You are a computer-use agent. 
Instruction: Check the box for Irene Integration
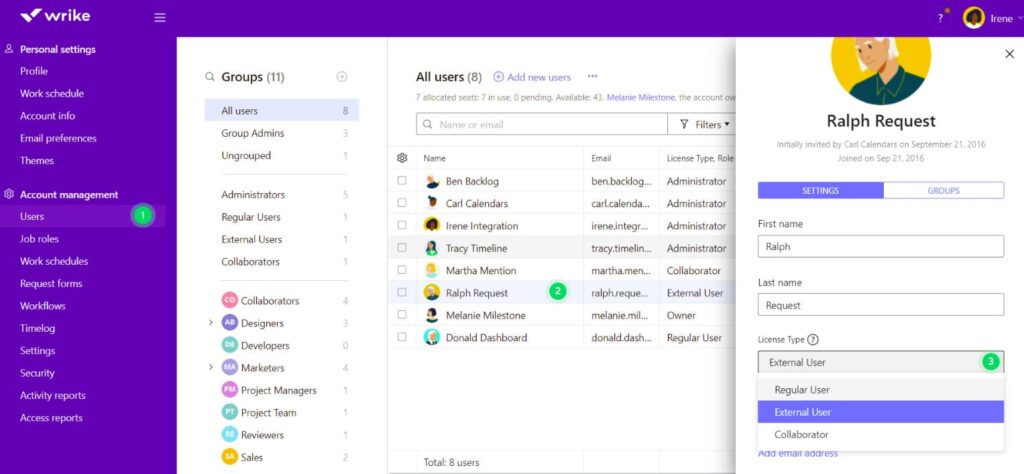point(402,225)
